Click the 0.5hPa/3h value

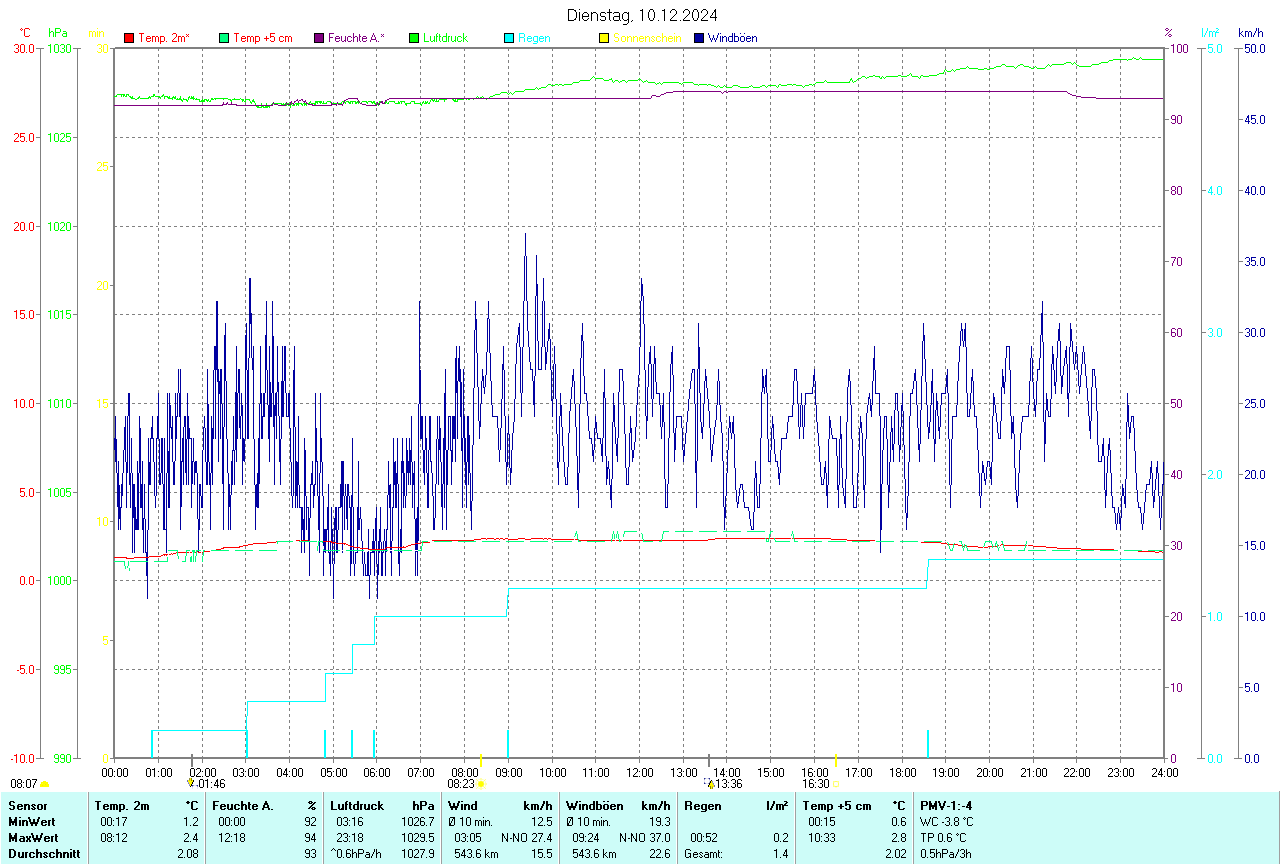946,854
